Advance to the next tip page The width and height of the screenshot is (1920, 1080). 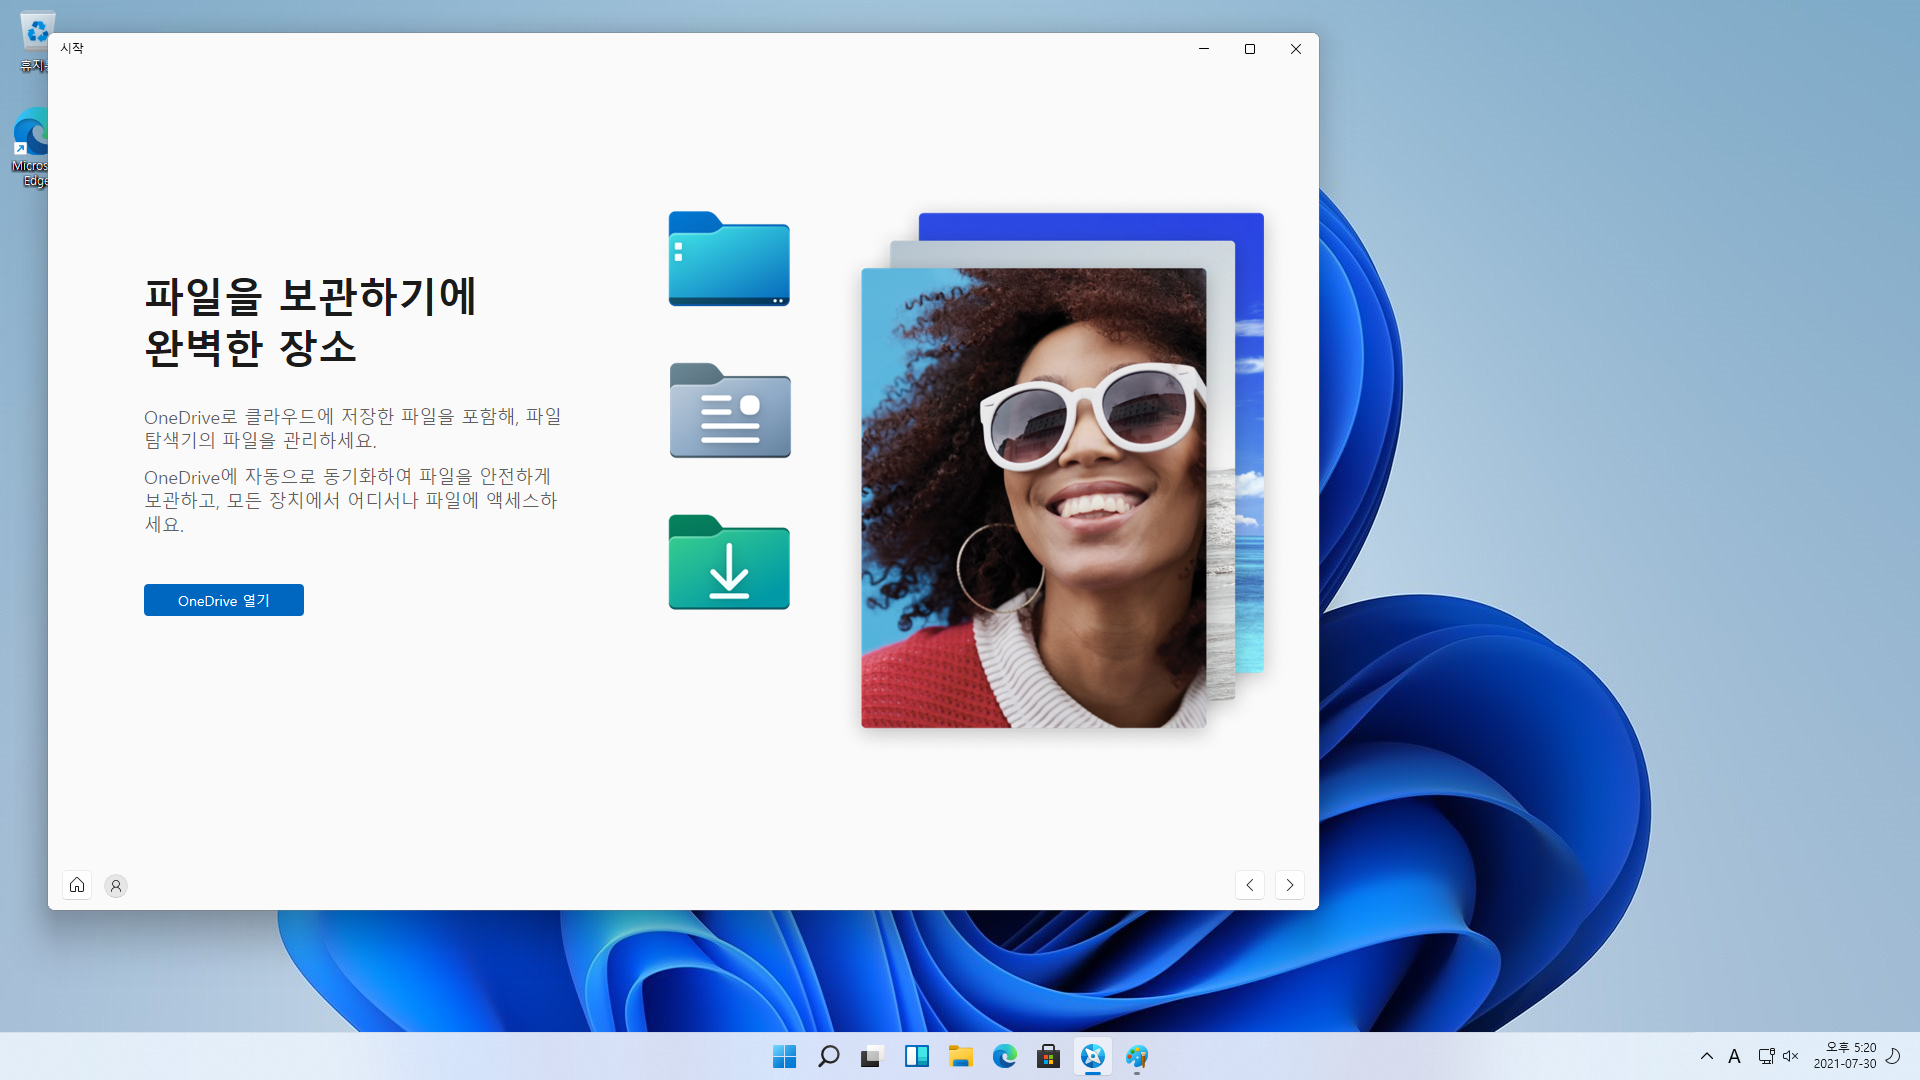point(1290,885)
